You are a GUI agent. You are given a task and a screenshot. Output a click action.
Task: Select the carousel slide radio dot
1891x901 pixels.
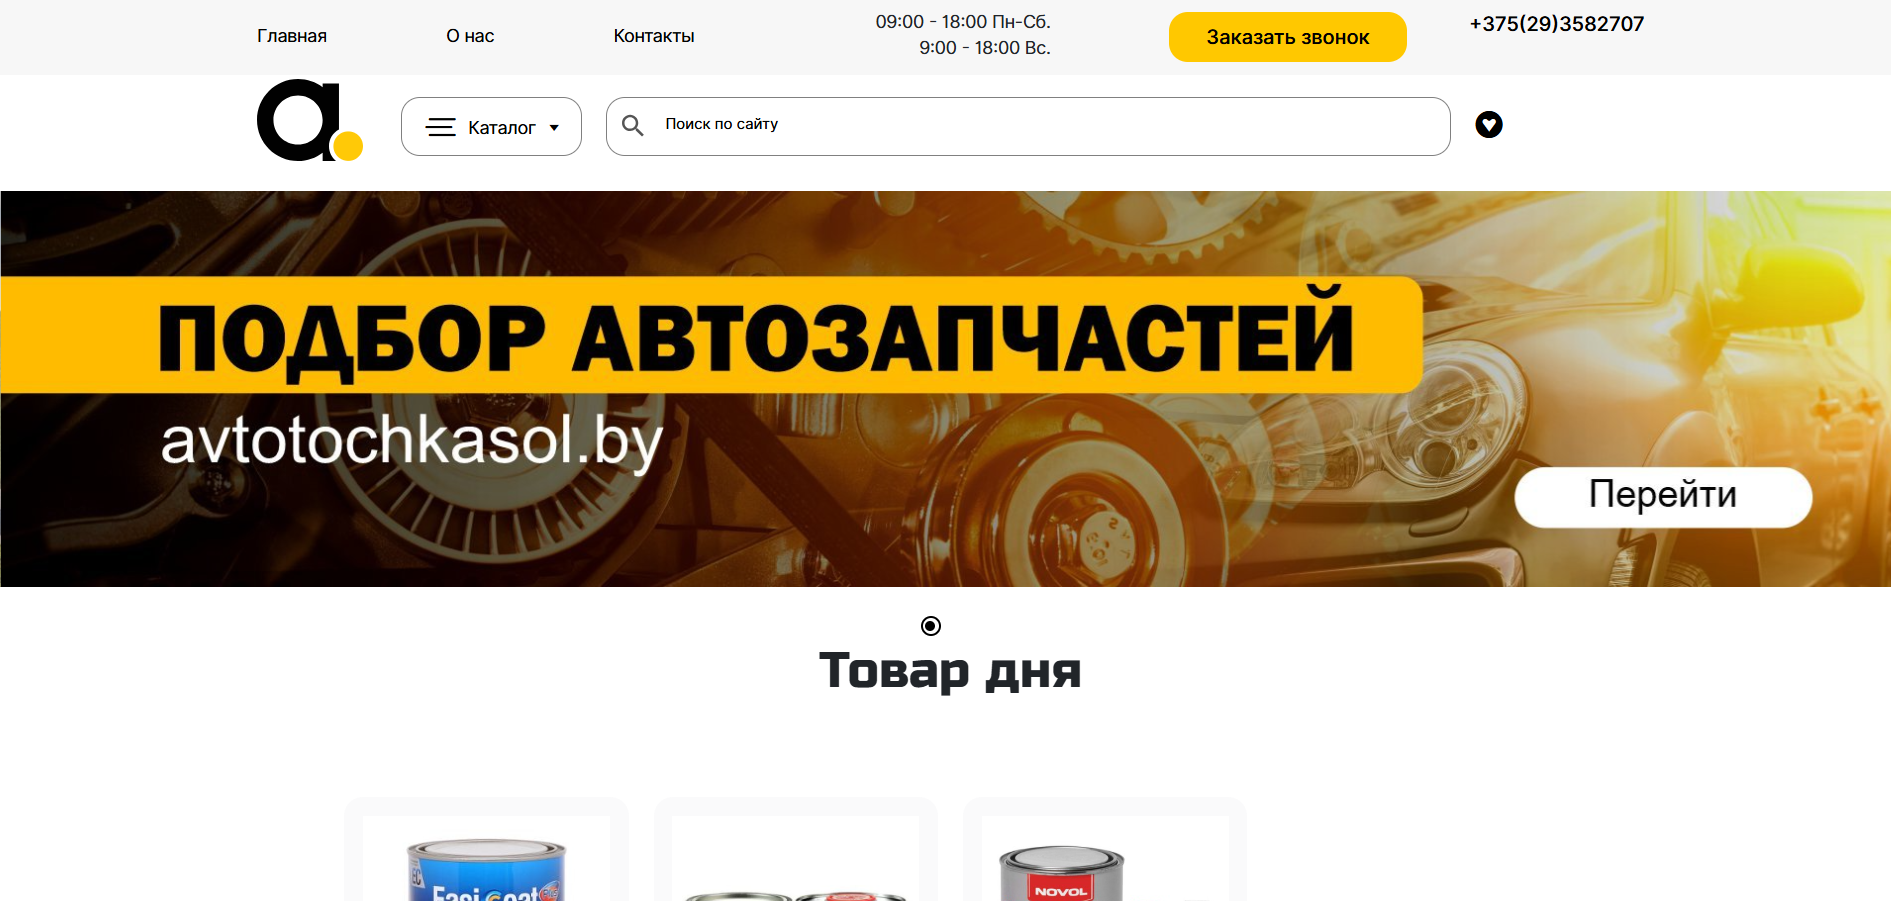(931, 626)
